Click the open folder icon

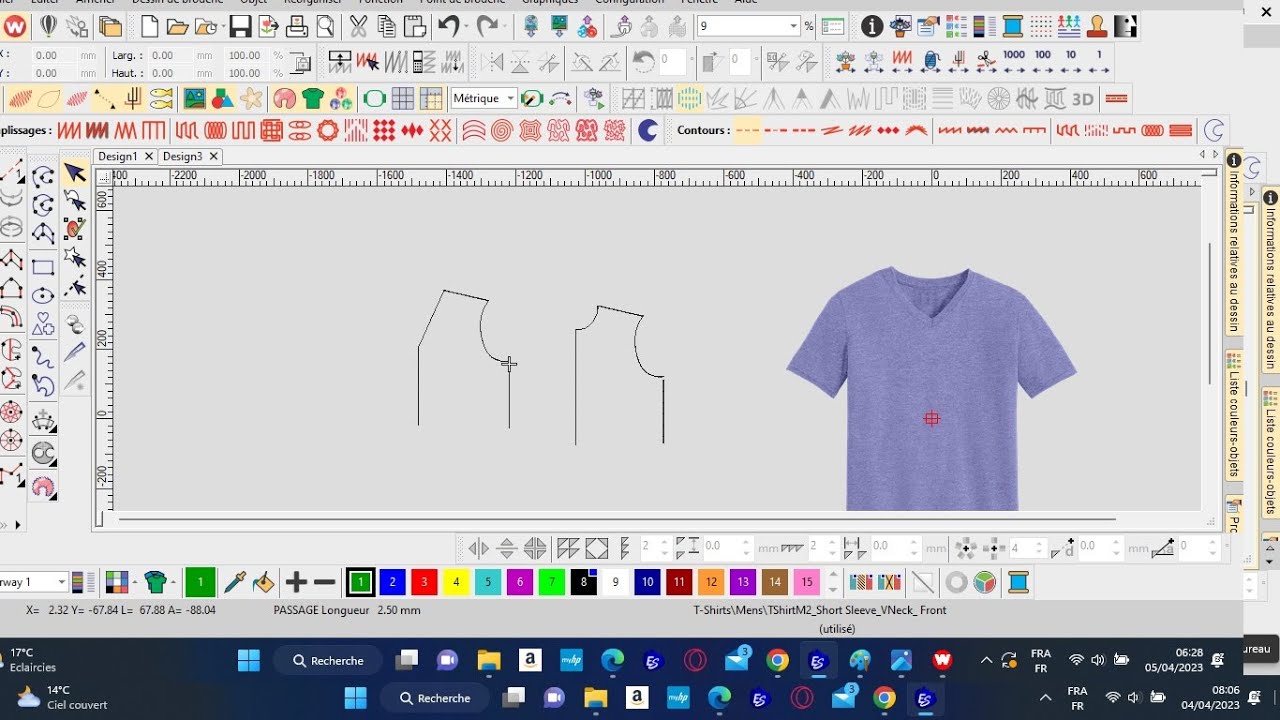click(x=177, y=26)
